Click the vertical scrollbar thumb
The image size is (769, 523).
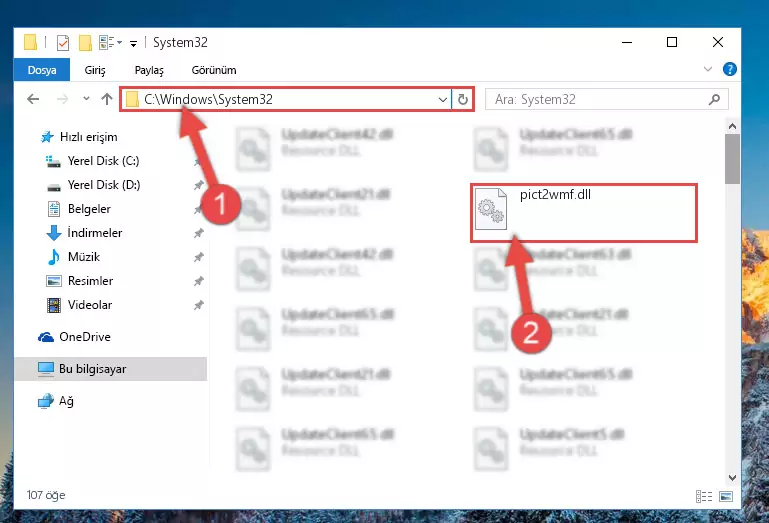point(732,159)
